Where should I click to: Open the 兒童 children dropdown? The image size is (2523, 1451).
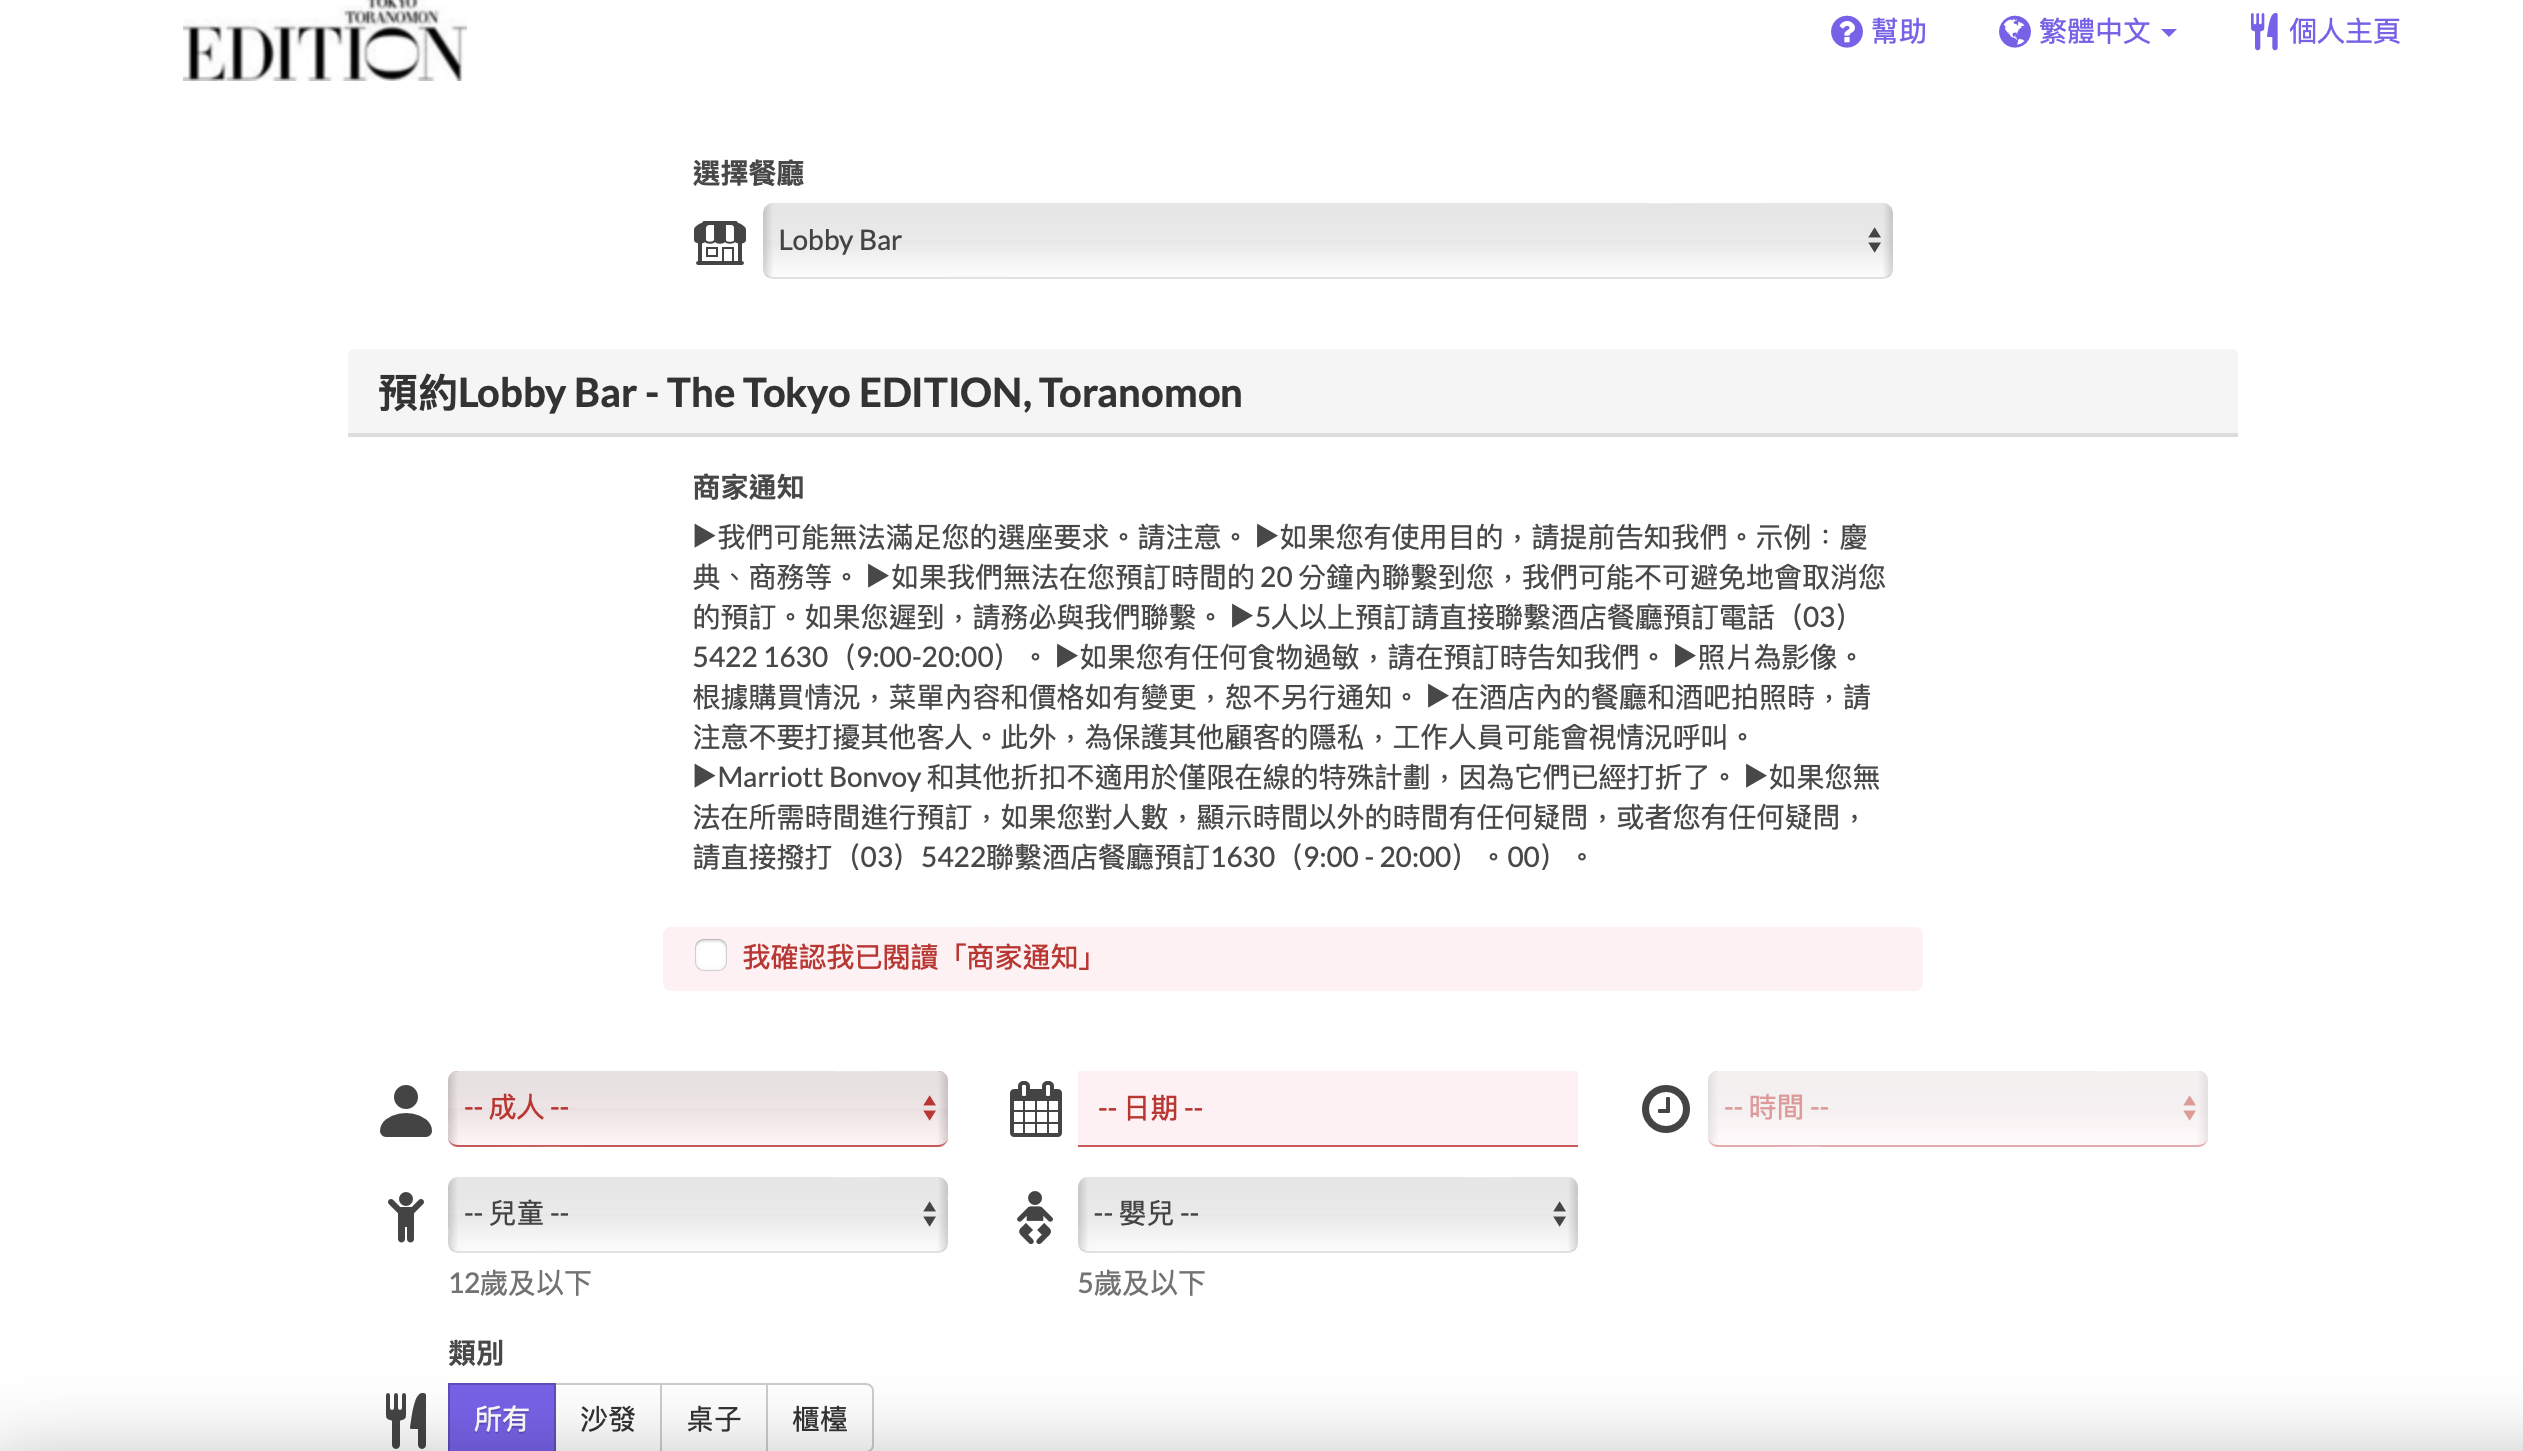pos(698,1214)
